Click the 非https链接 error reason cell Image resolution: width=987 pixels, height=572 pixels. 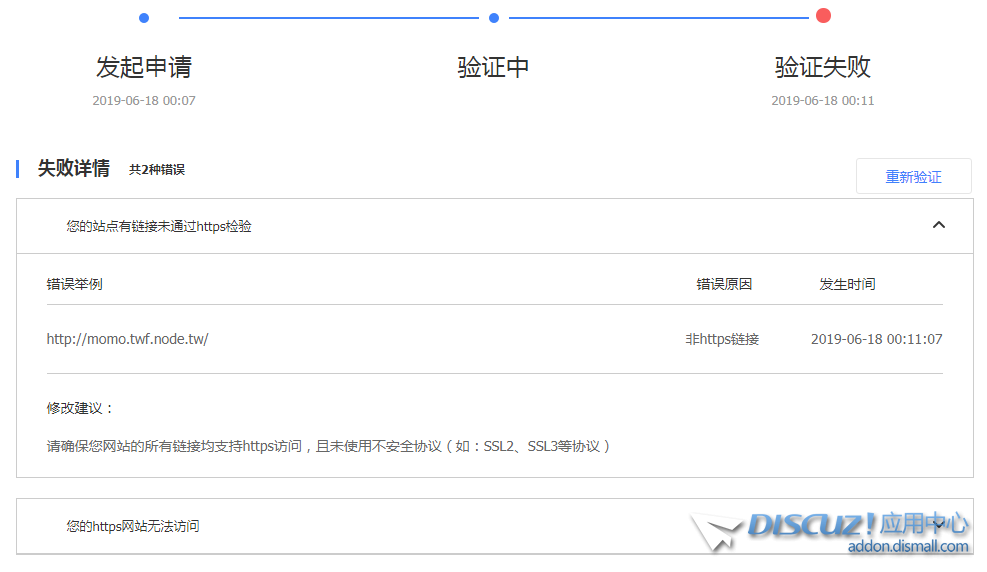pyautogui.click(x=722, y=339)
